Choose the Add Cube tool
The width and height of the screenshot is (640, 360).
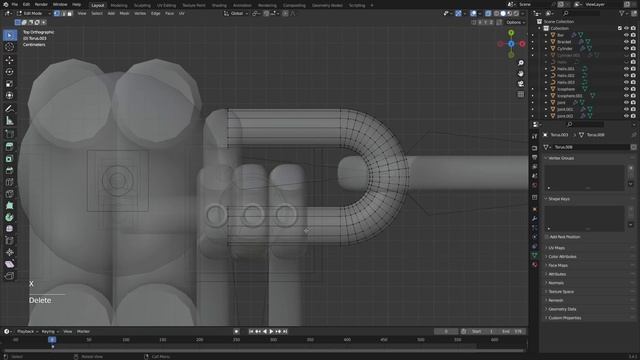[x=9, y=133]
